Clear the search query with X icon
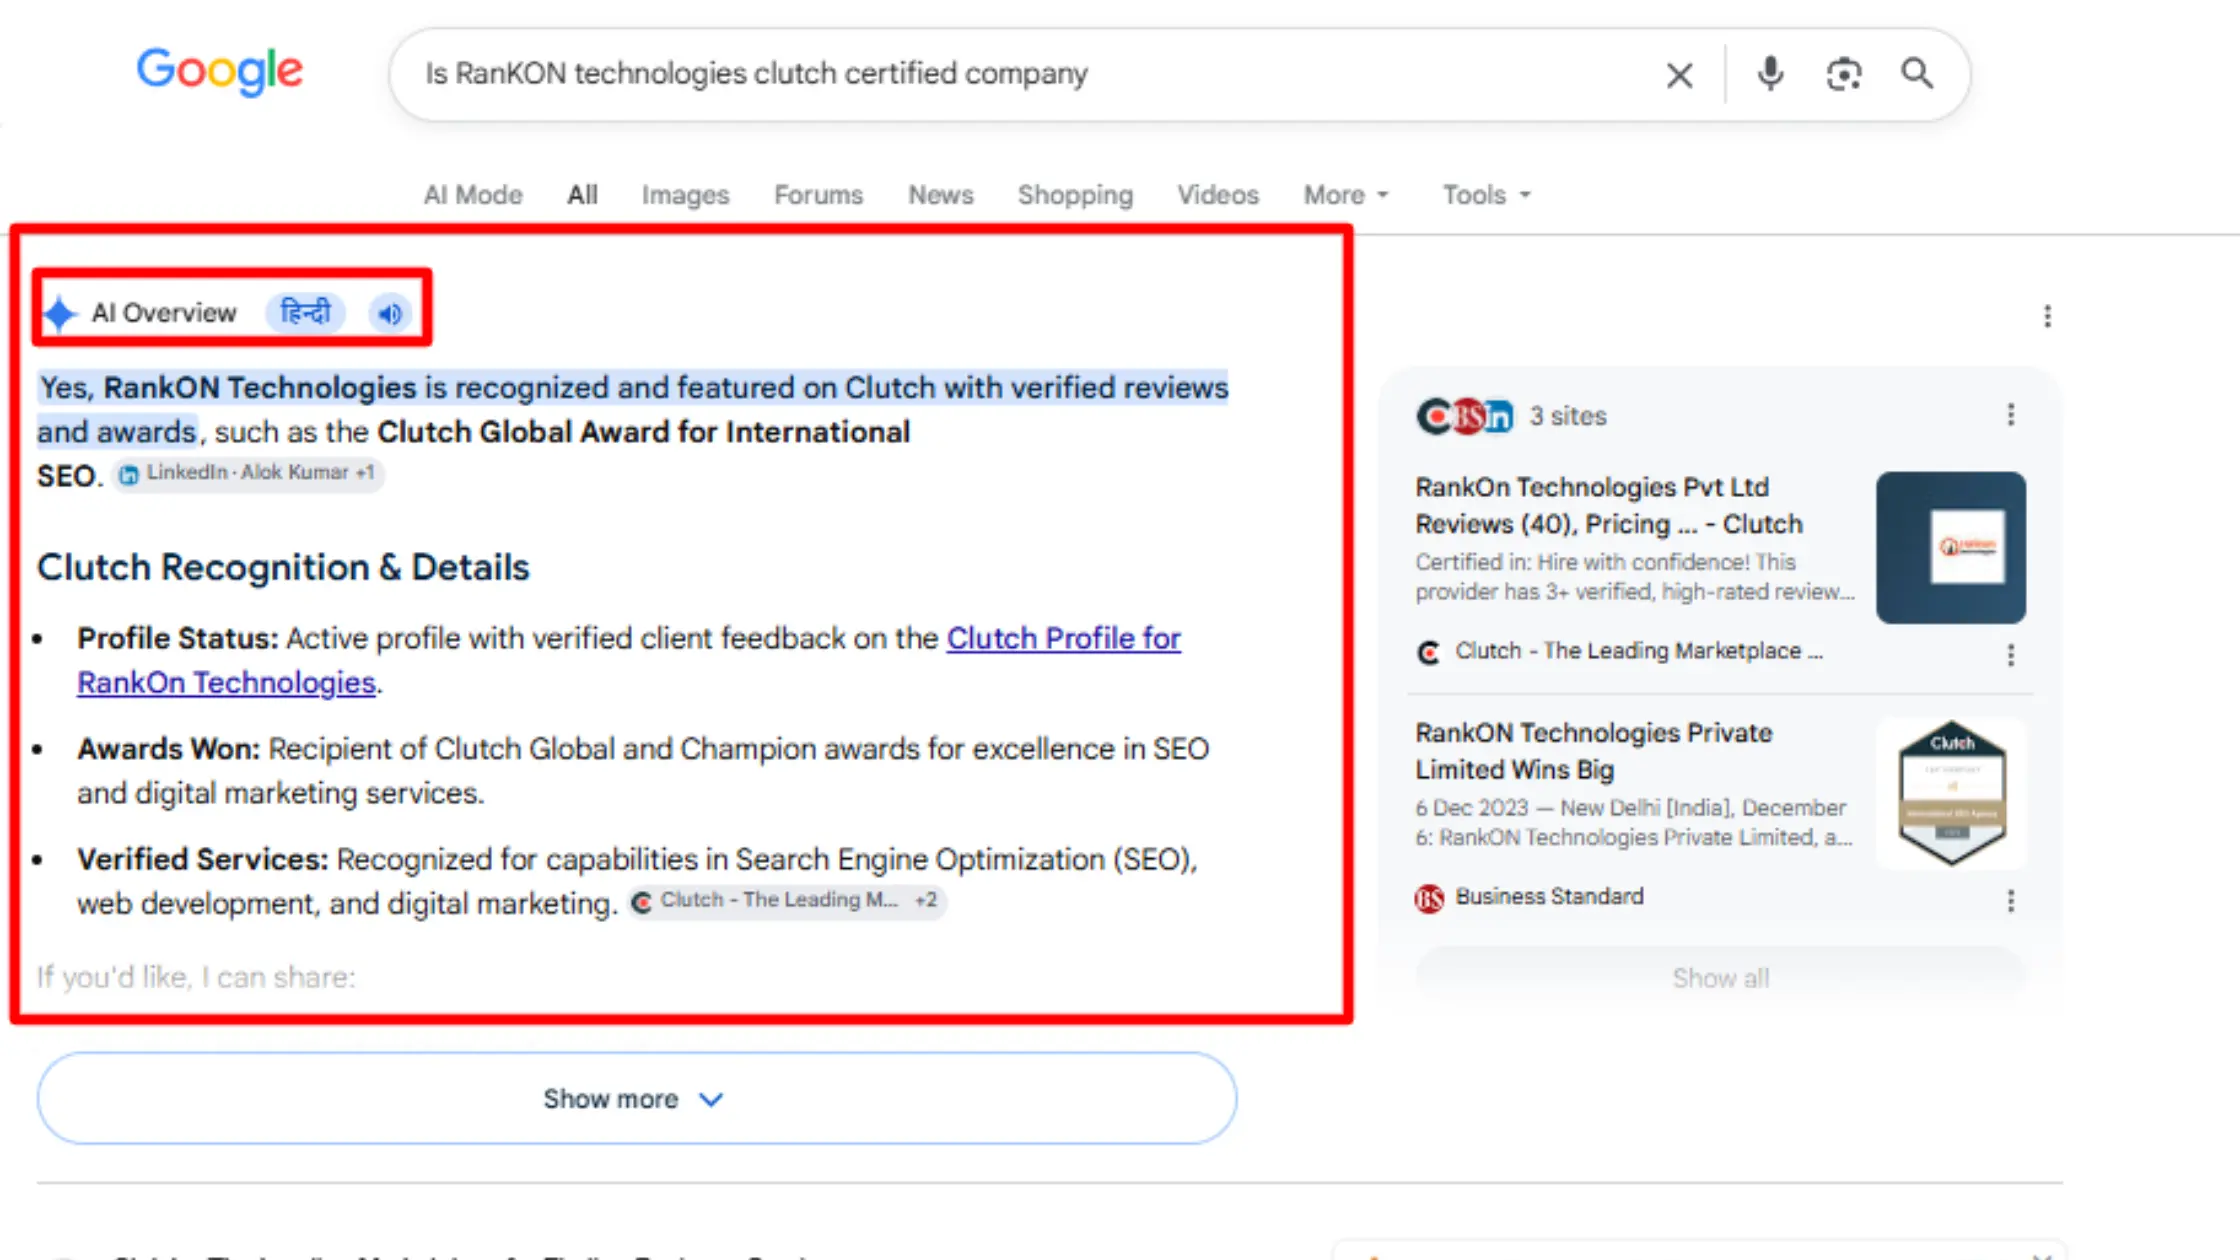Viewport: 2240px width, 1260px height. point(1679,75)
